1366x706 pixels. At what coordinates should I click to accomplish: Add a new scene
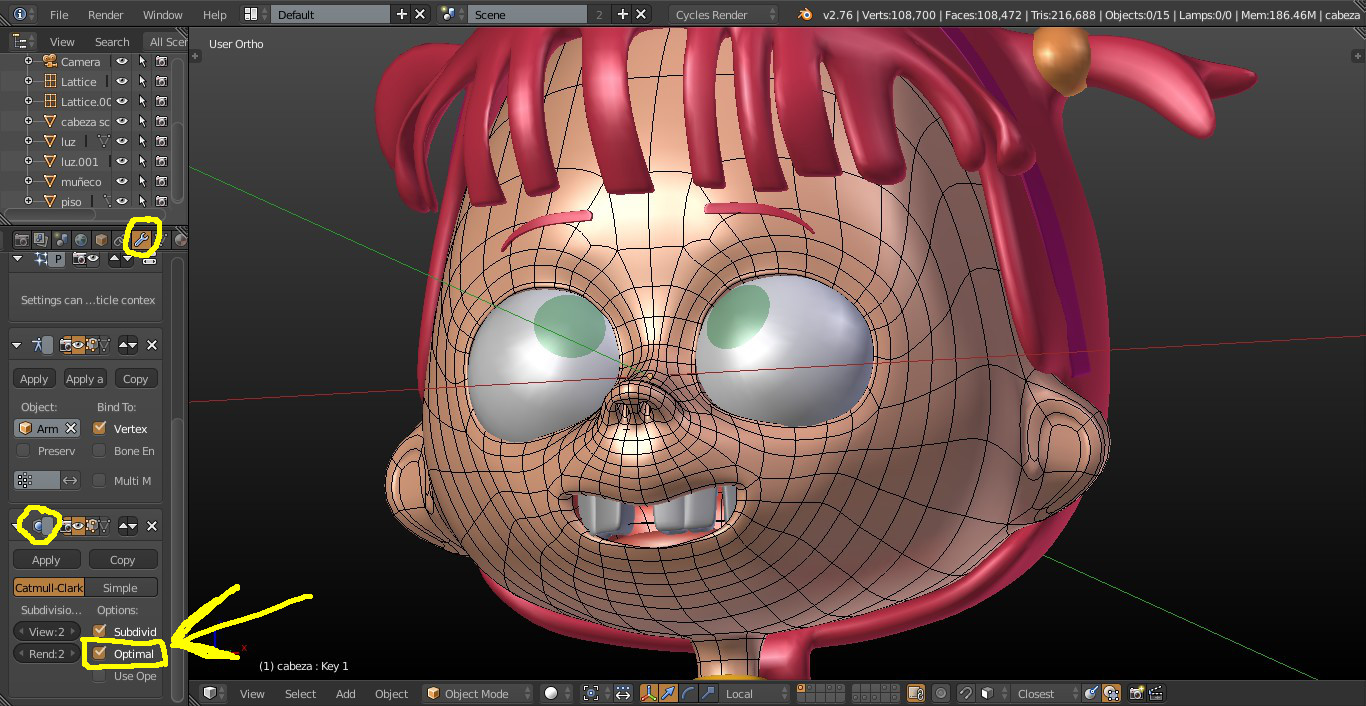pos(623,14)
